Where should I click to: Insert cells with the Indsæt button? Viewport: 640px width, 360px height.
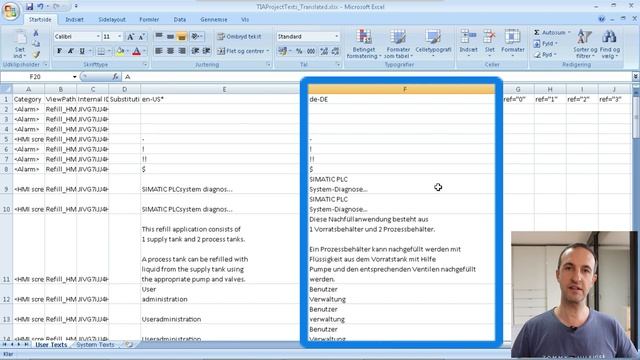click(468, 43)
